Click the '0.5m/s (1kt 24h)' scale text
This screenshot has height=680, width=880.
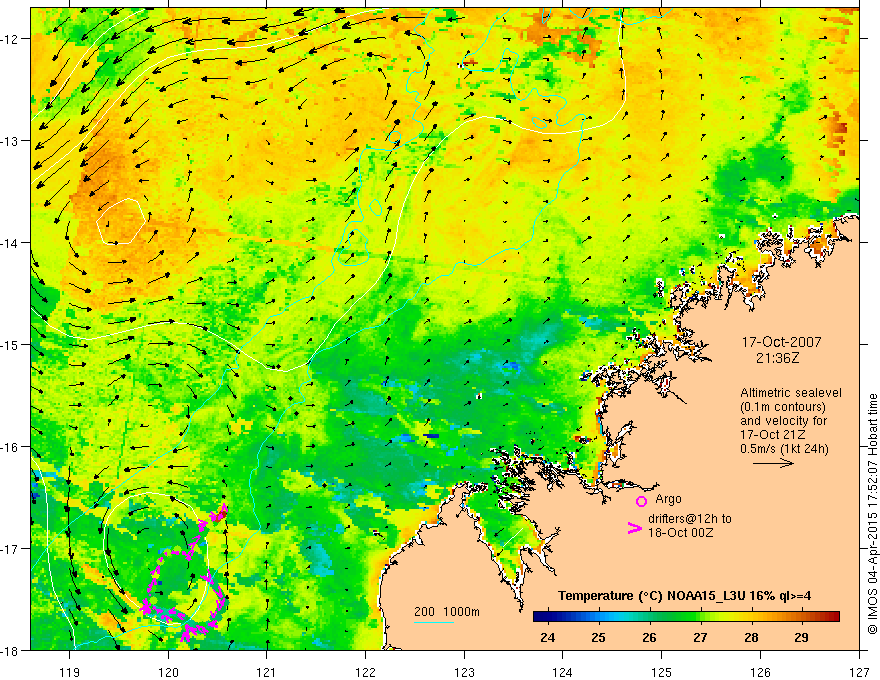[784, 449]
